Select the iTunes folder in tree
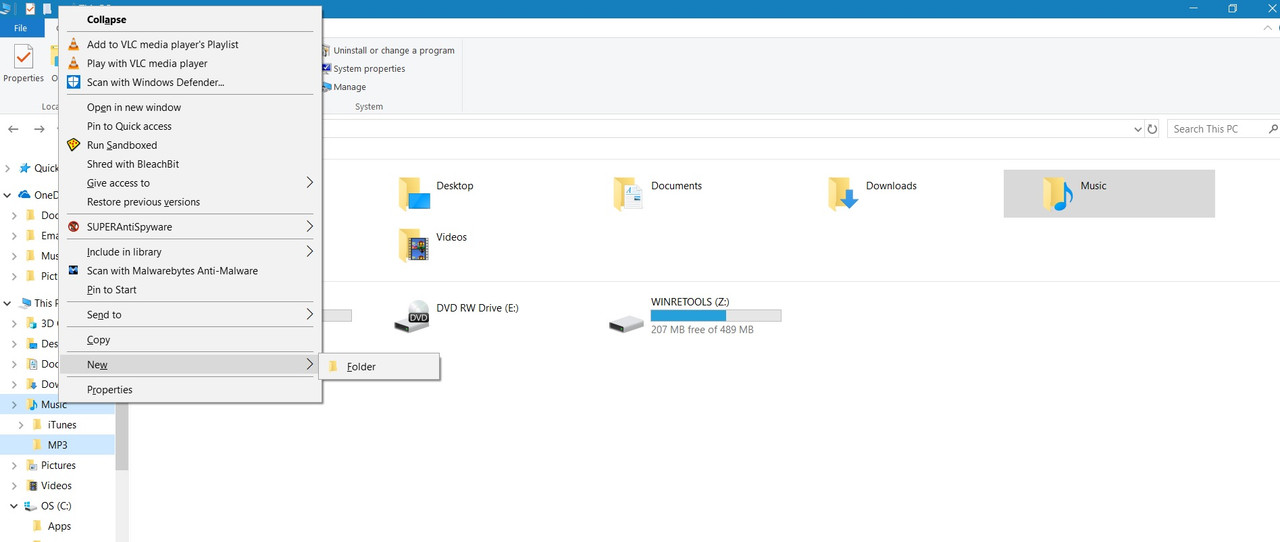Image resolution: width=1280 pixels, height=542 pixels. point(62,425)
